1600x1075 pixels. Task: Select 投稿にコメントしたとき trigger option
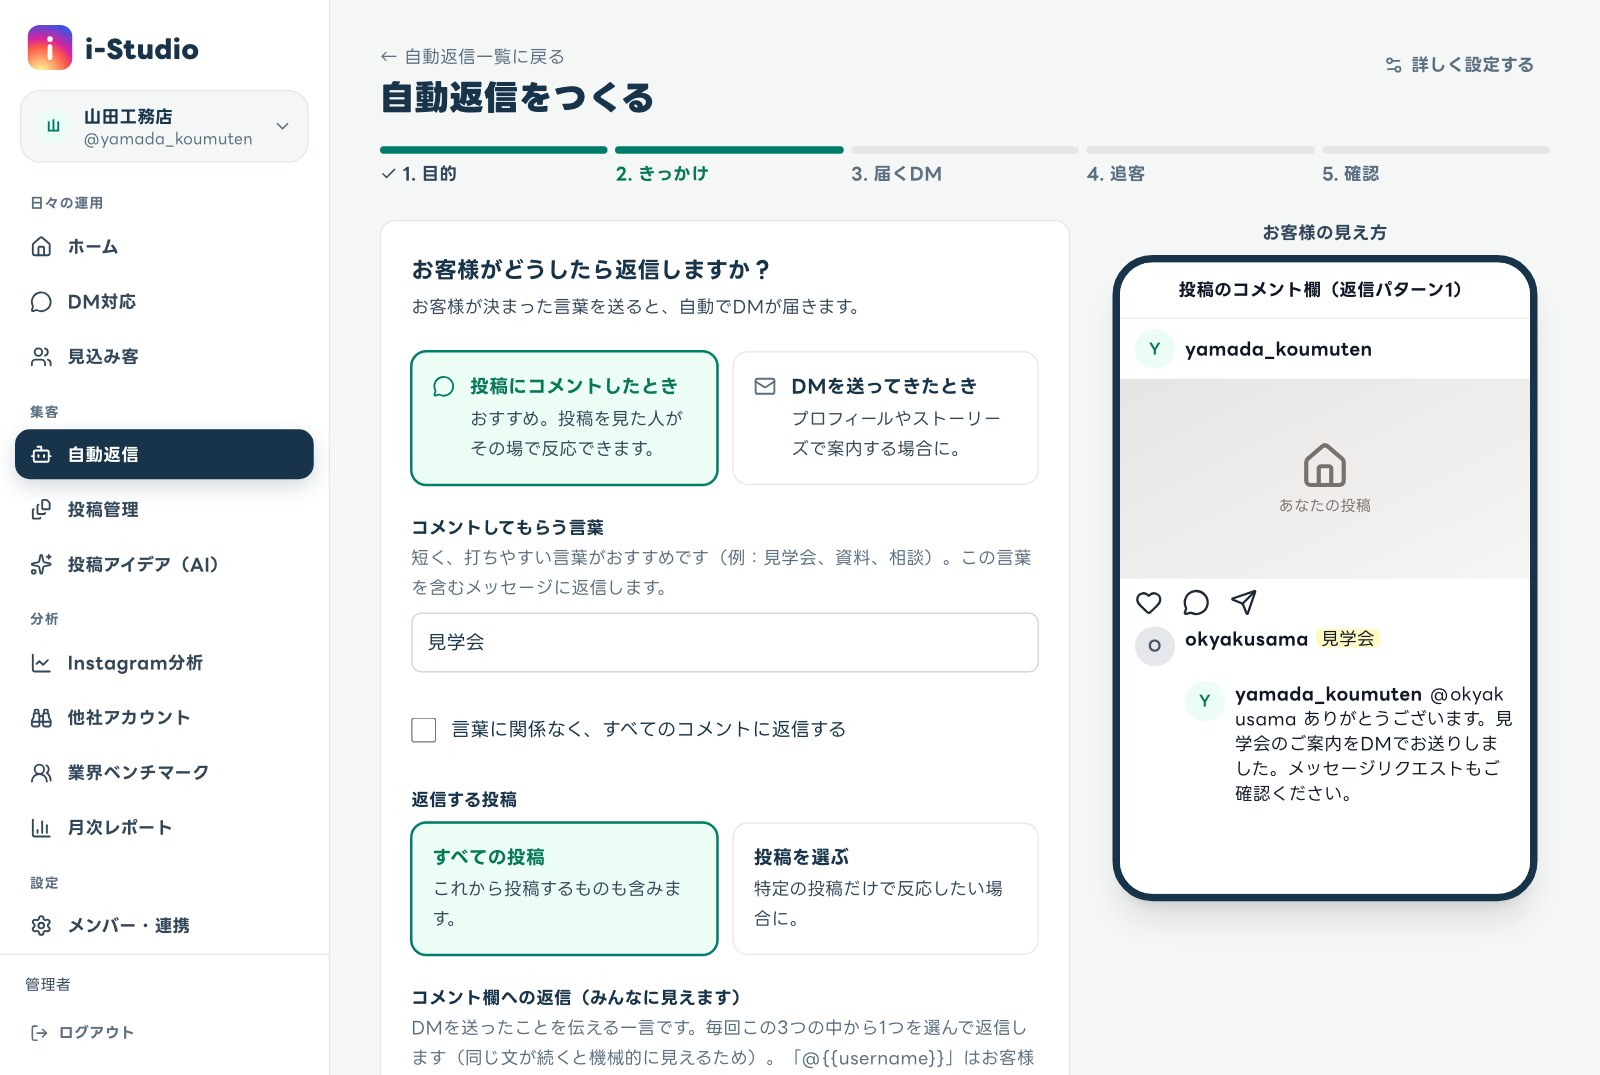tap(564, 418)
